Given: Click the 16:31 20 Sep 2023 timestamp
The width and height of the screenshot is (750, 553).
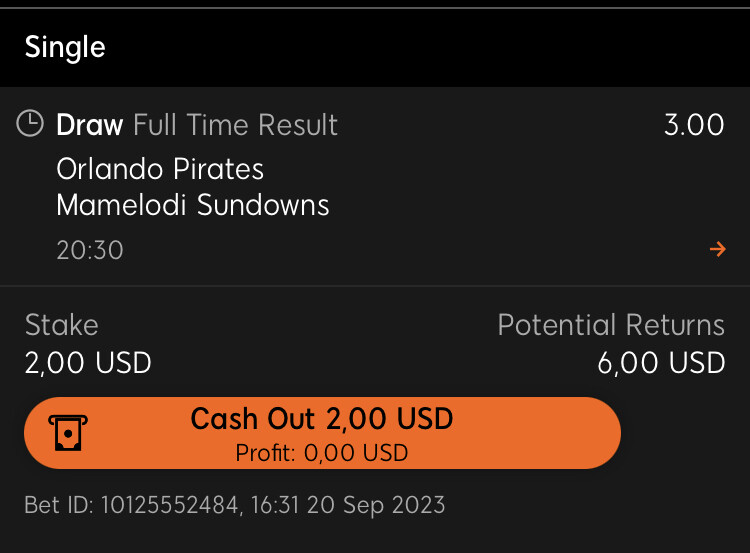Looking at the screenshot, I should point(348,505).
